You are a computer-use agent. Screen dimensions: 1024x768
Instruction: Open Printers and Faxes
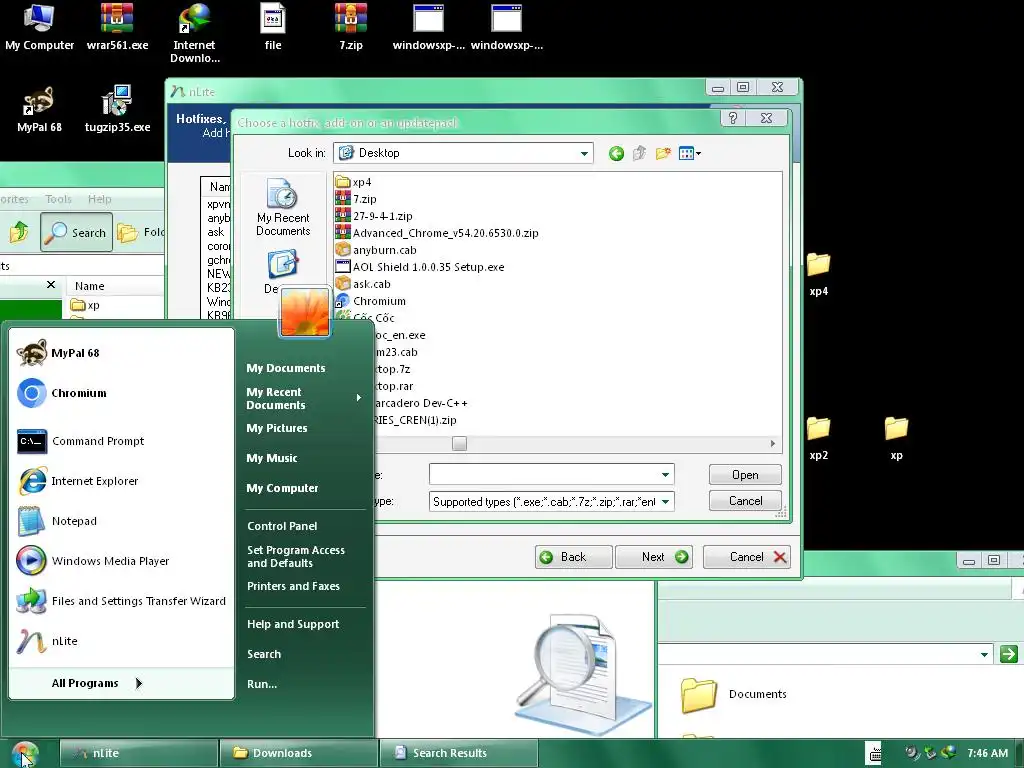pos(293,586)
